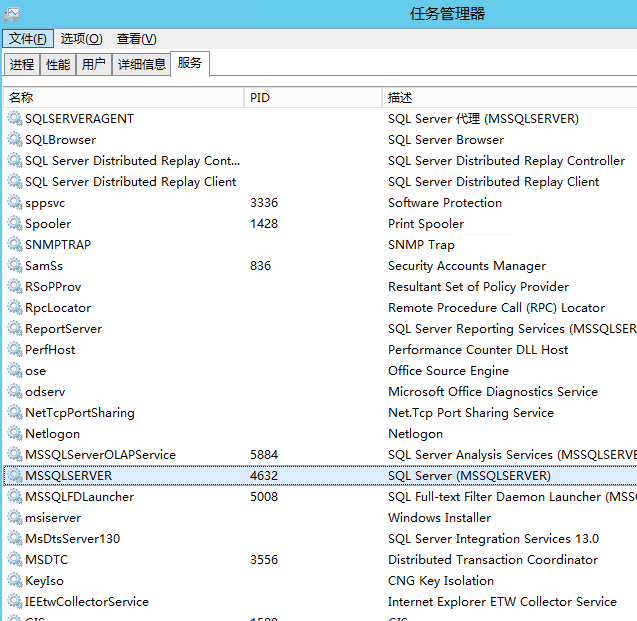Click gear icon beside SQL Server Distributed Replay Client name
This screenshot has width=637, height=621.
[x=15, y=181]
